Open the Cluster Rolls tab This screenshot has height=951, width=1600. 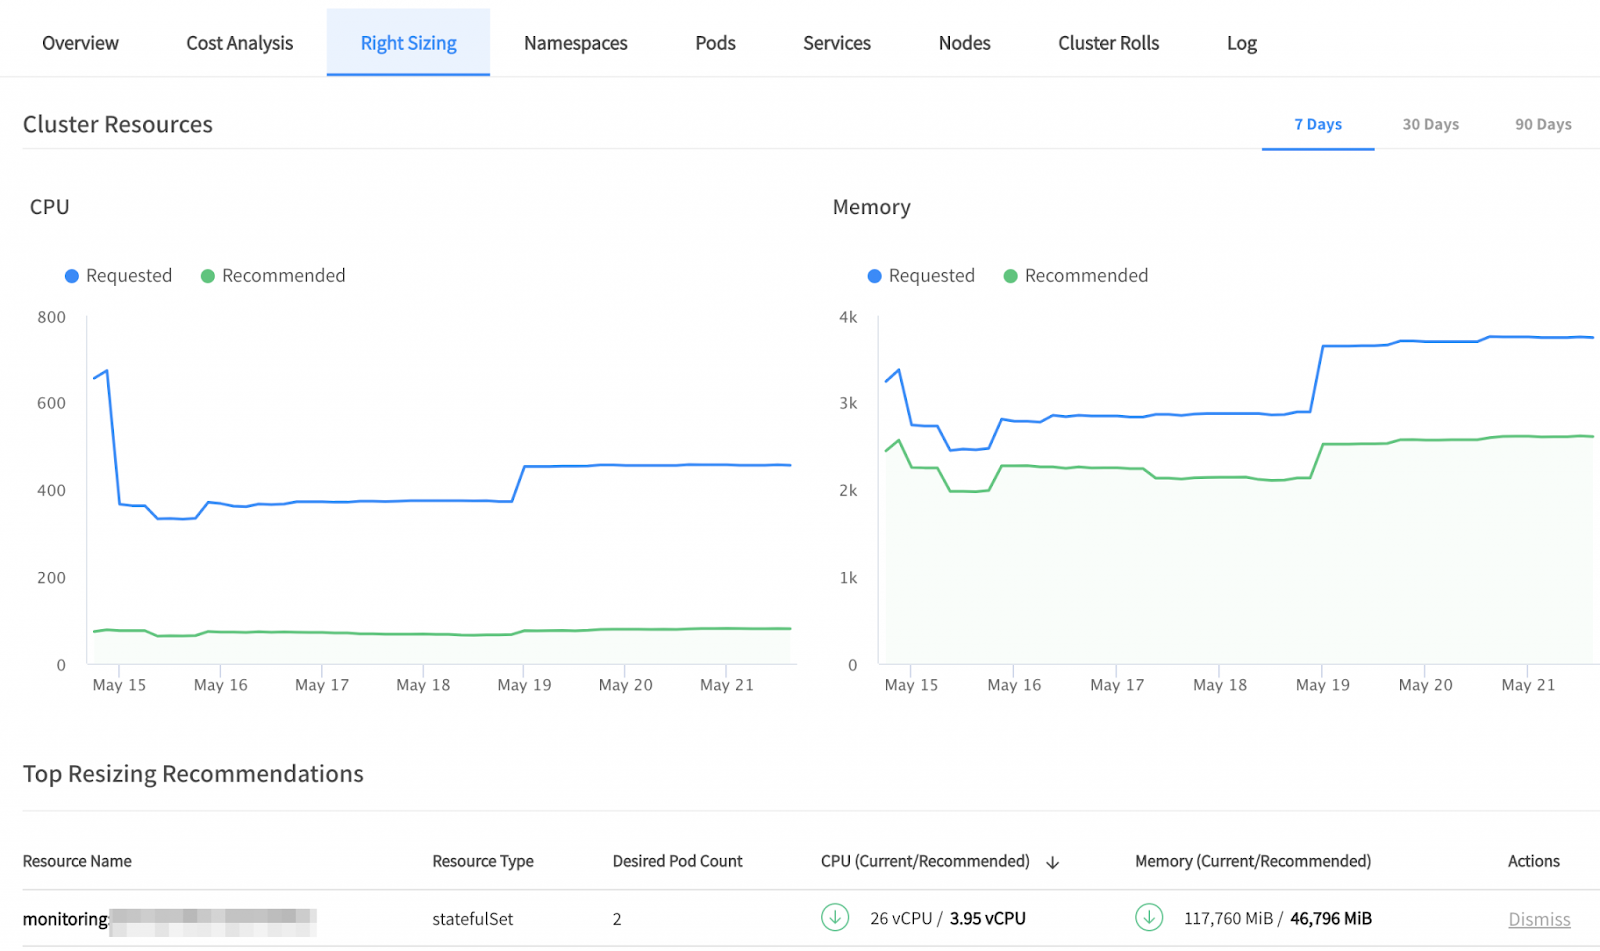[1108, 43]
